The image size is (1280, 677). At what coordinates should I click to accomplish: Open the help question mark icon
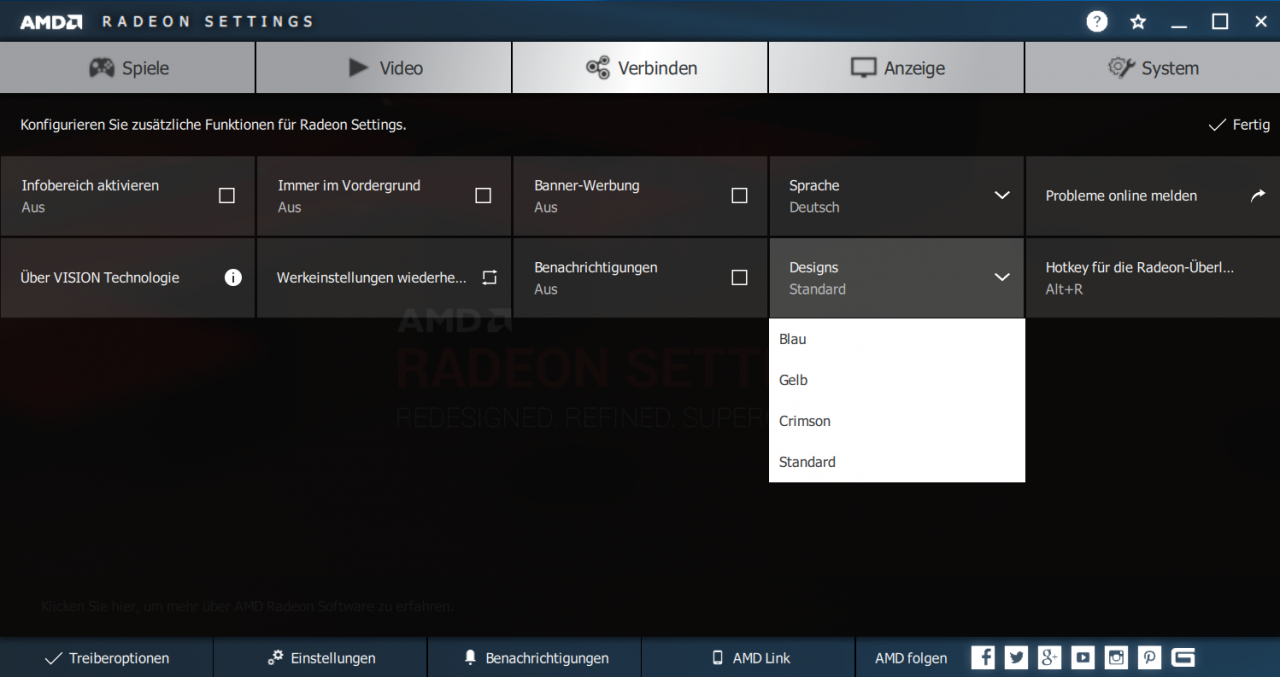(x=1097, y=21)
